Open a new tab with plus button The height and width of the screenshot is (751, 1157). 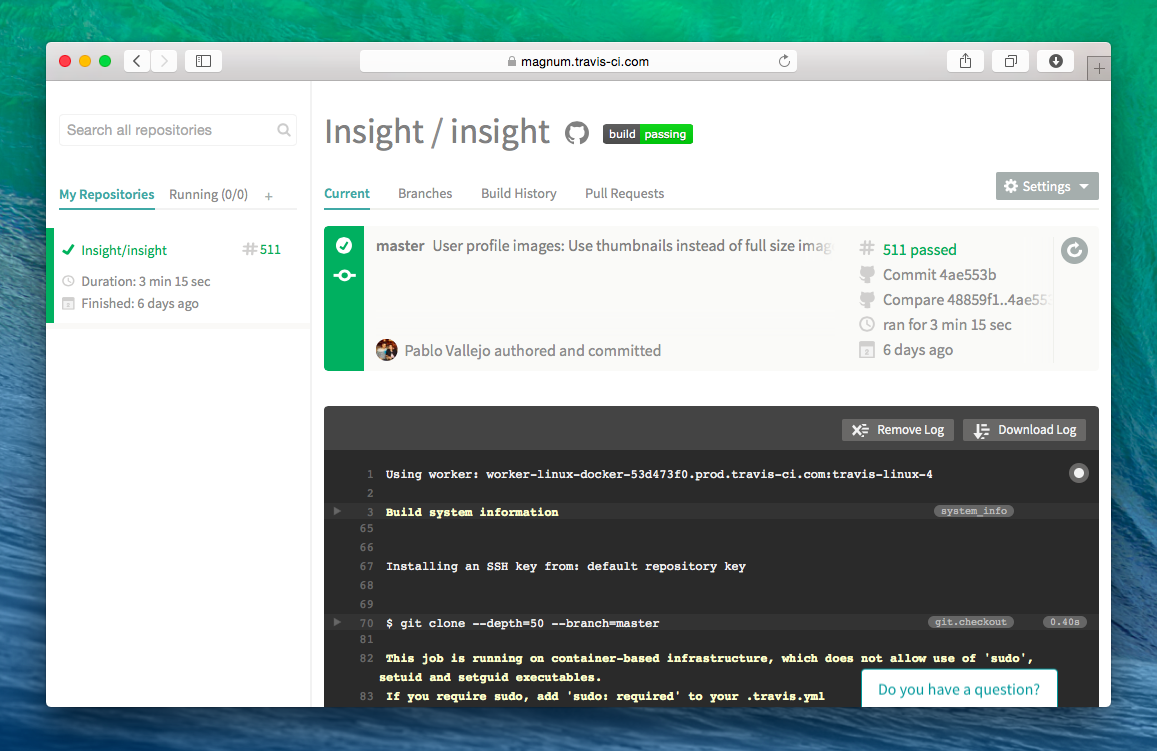[1099, 69]
